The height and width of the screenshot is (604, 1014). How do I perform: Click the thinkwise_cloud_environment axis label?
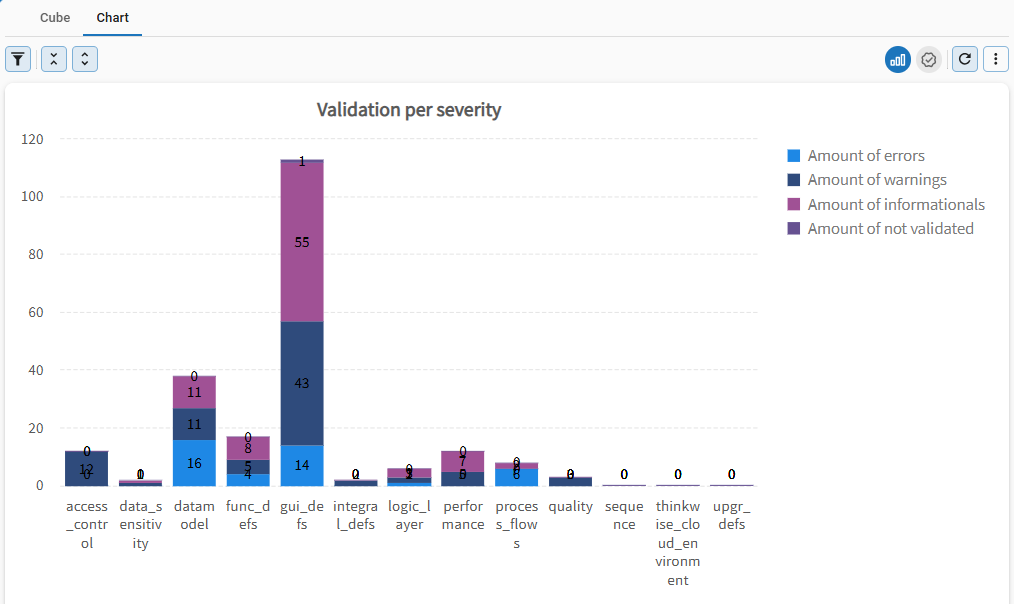[678, 543]
